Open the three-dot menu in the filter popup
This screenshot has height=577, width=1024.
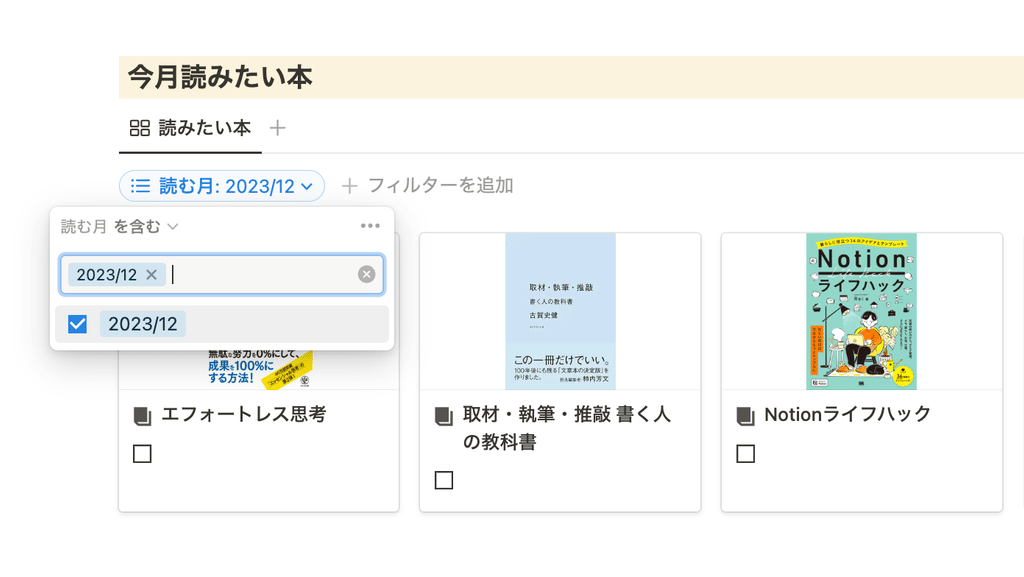[x=370, y=226]
